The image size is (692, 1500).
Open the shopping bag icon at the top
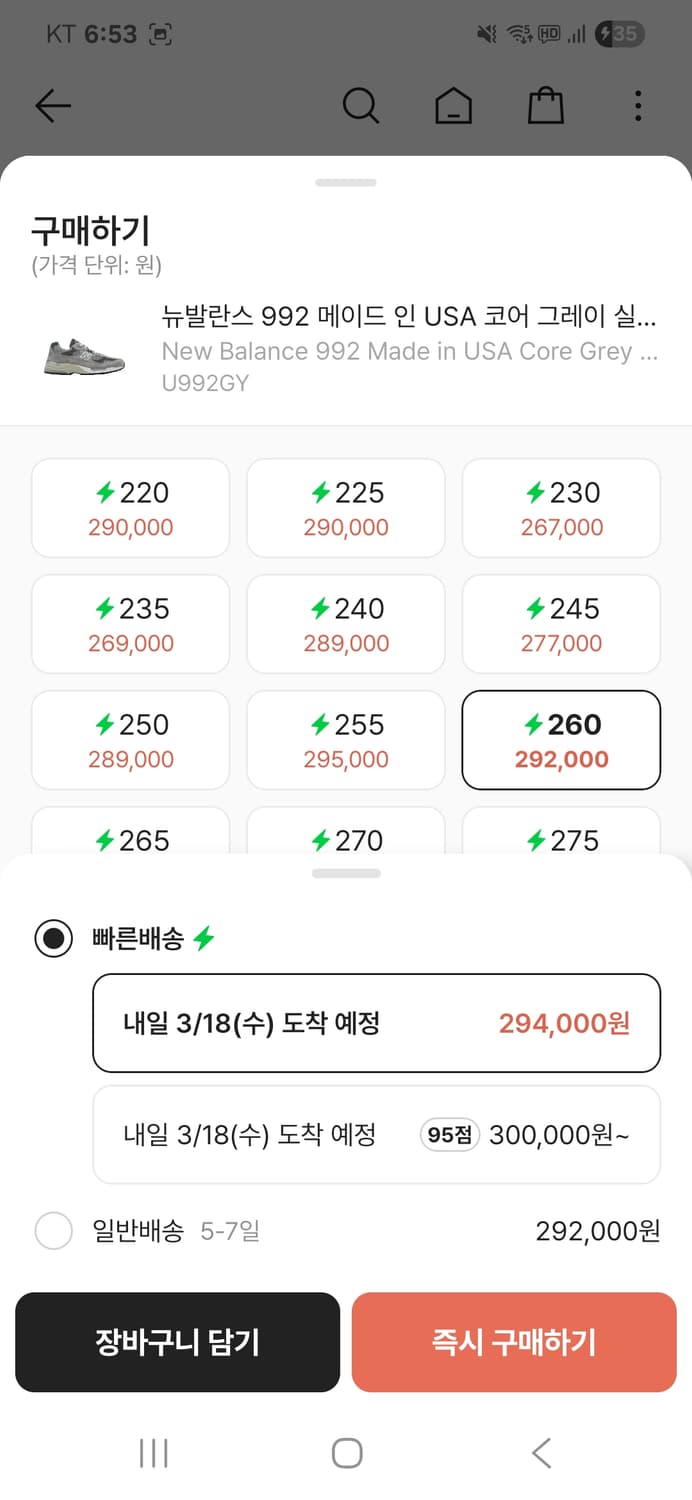pyautogui.click(x=545, y=104)
